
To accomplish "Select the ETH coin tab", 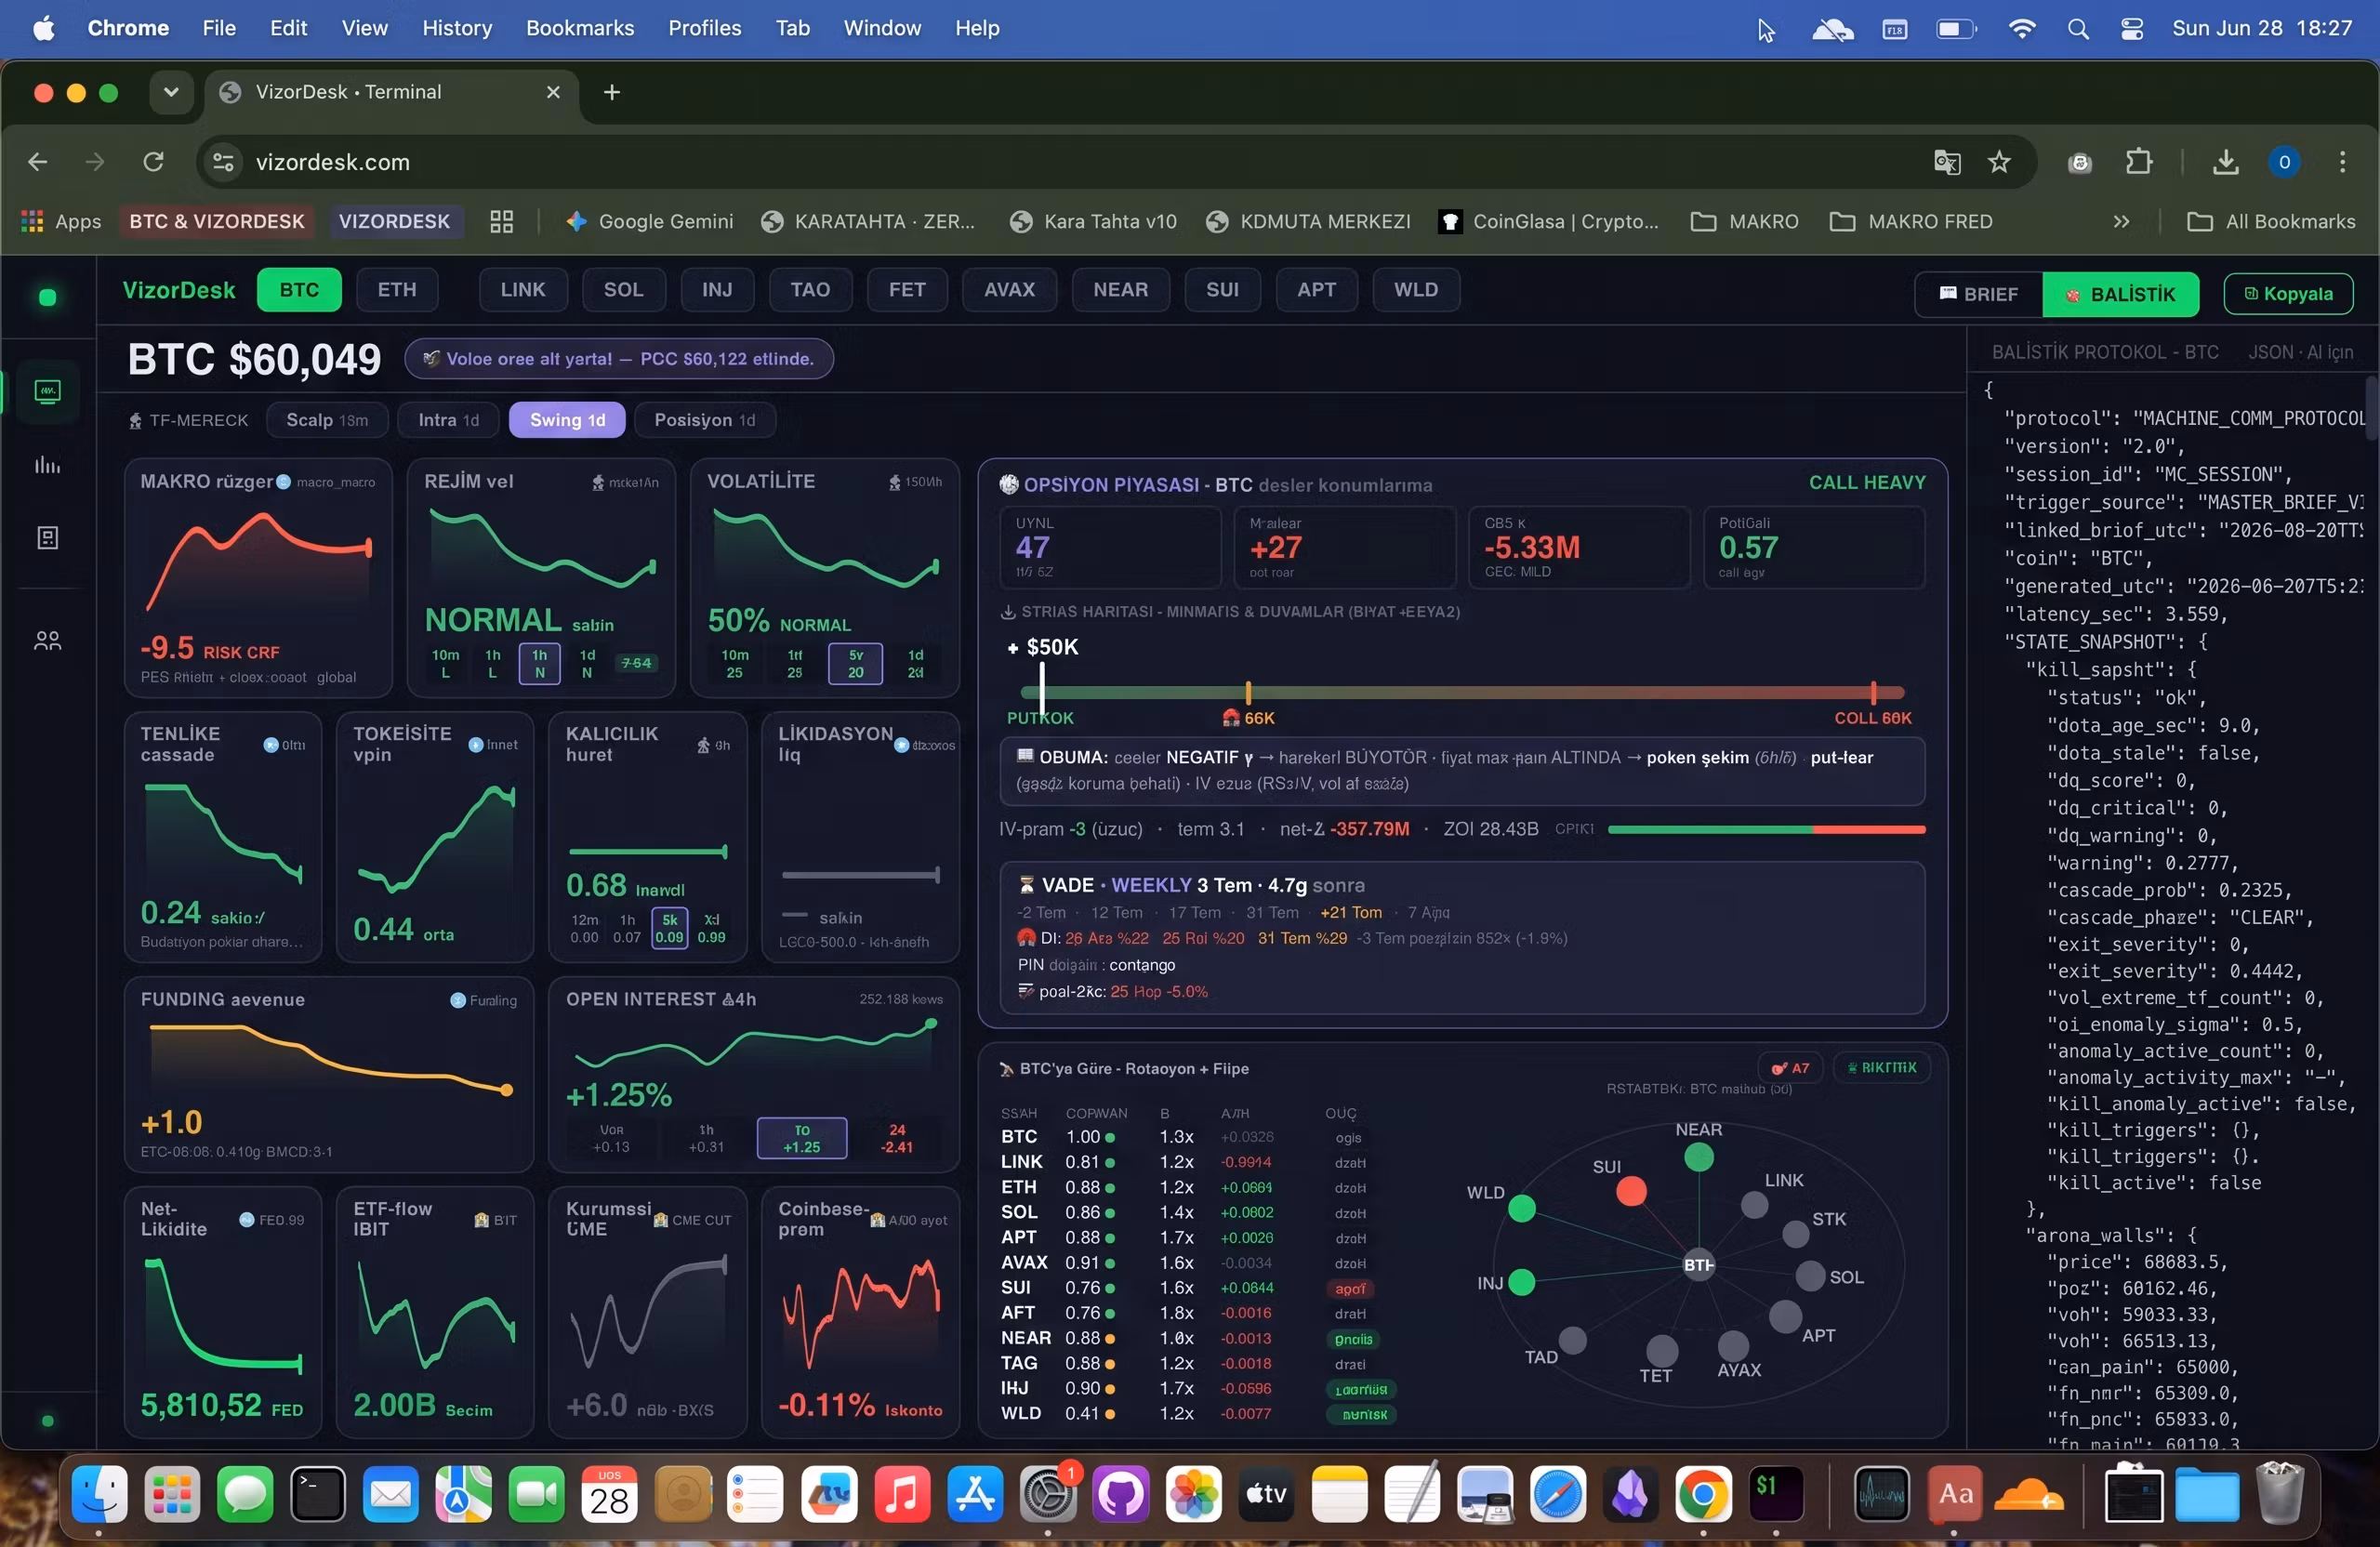I will click(397, 290).
